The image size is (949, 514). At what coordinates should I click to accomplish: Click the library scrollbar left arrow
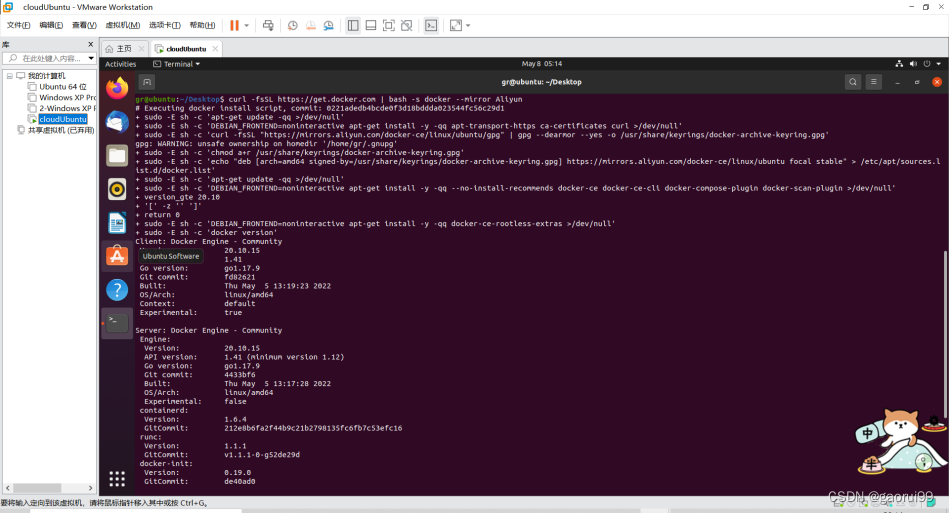pyautogui.click(x=8, y=488)
